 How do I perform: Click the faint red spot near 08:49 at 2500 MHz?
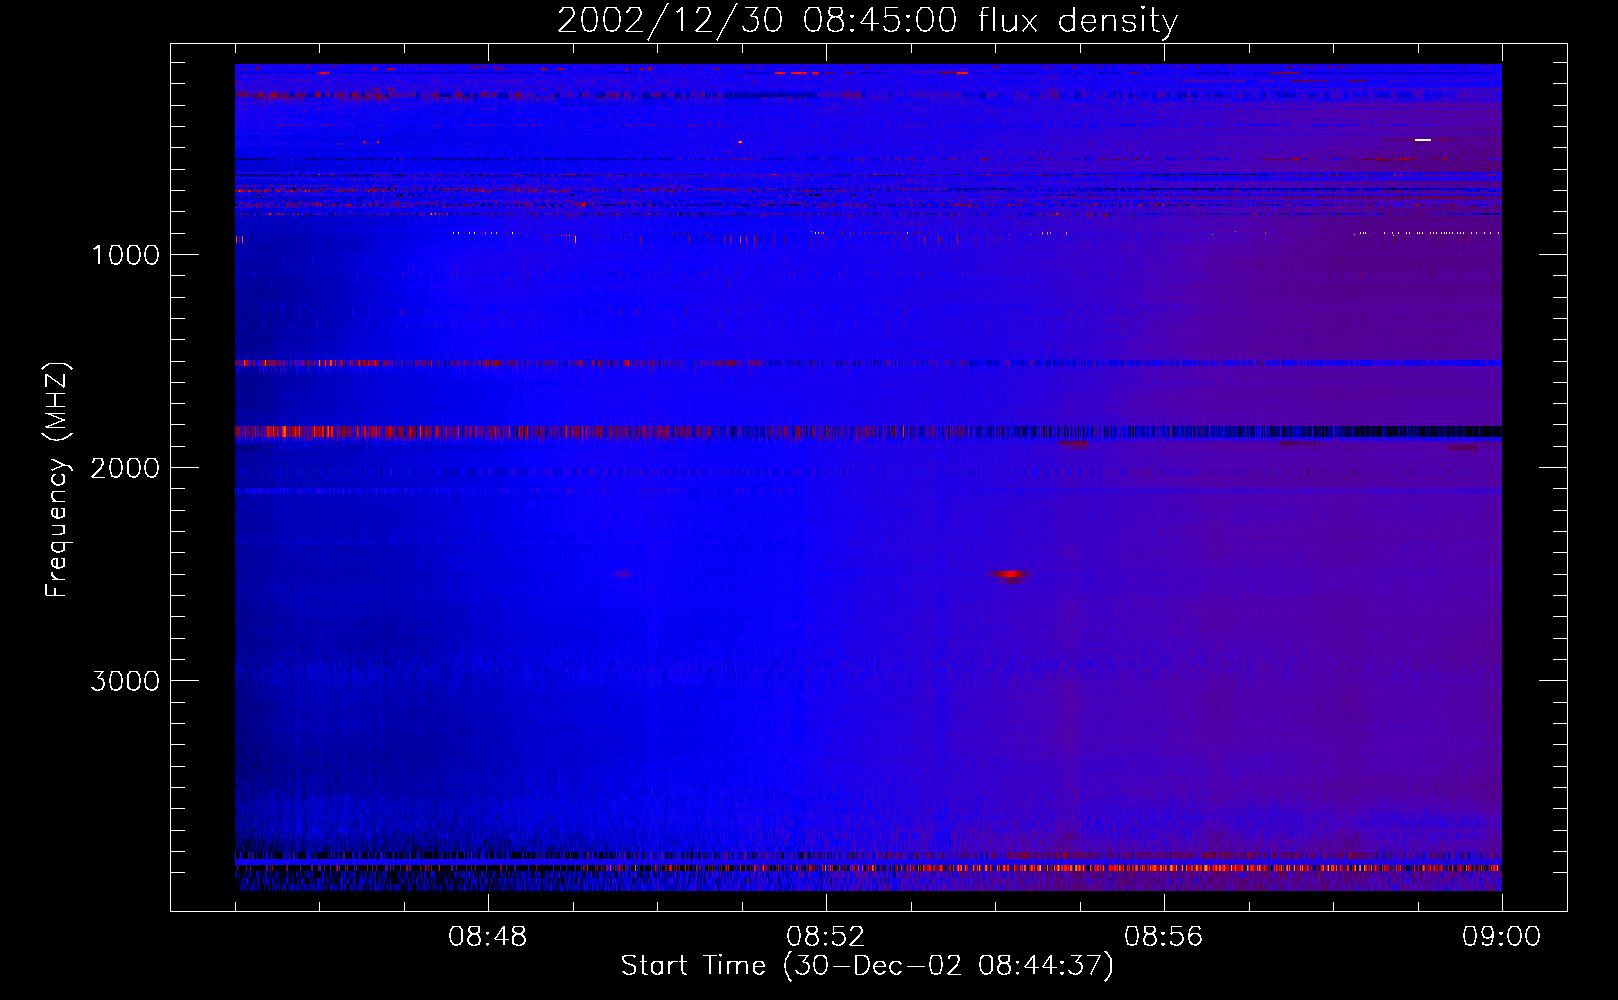tap(623, 574)
